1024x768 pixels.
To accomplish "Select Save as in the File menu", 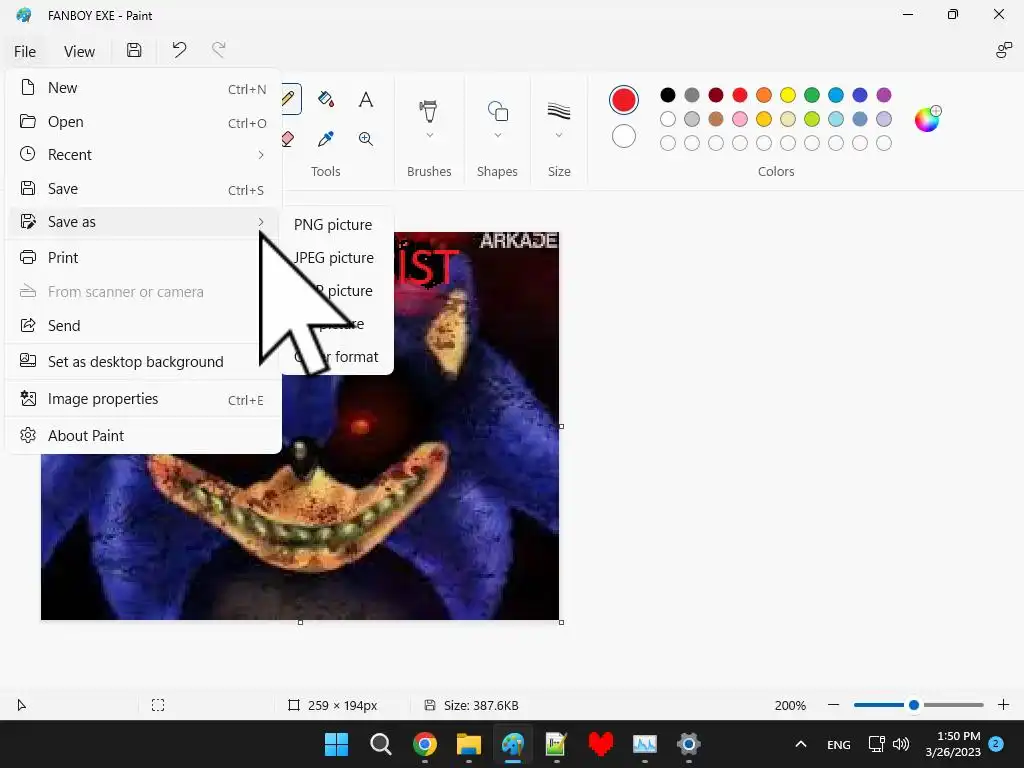I will point(144,222).
